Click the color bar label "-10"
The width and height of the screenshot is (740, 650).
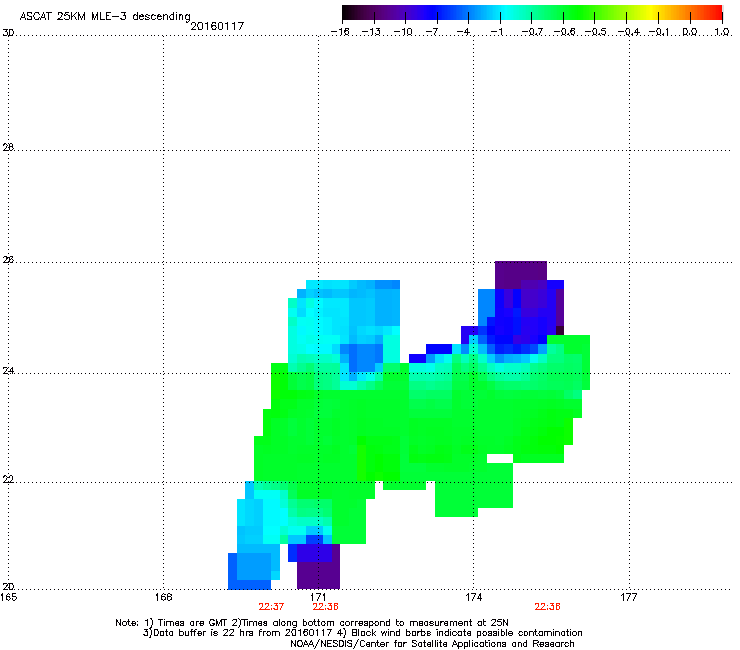[403, 32]
